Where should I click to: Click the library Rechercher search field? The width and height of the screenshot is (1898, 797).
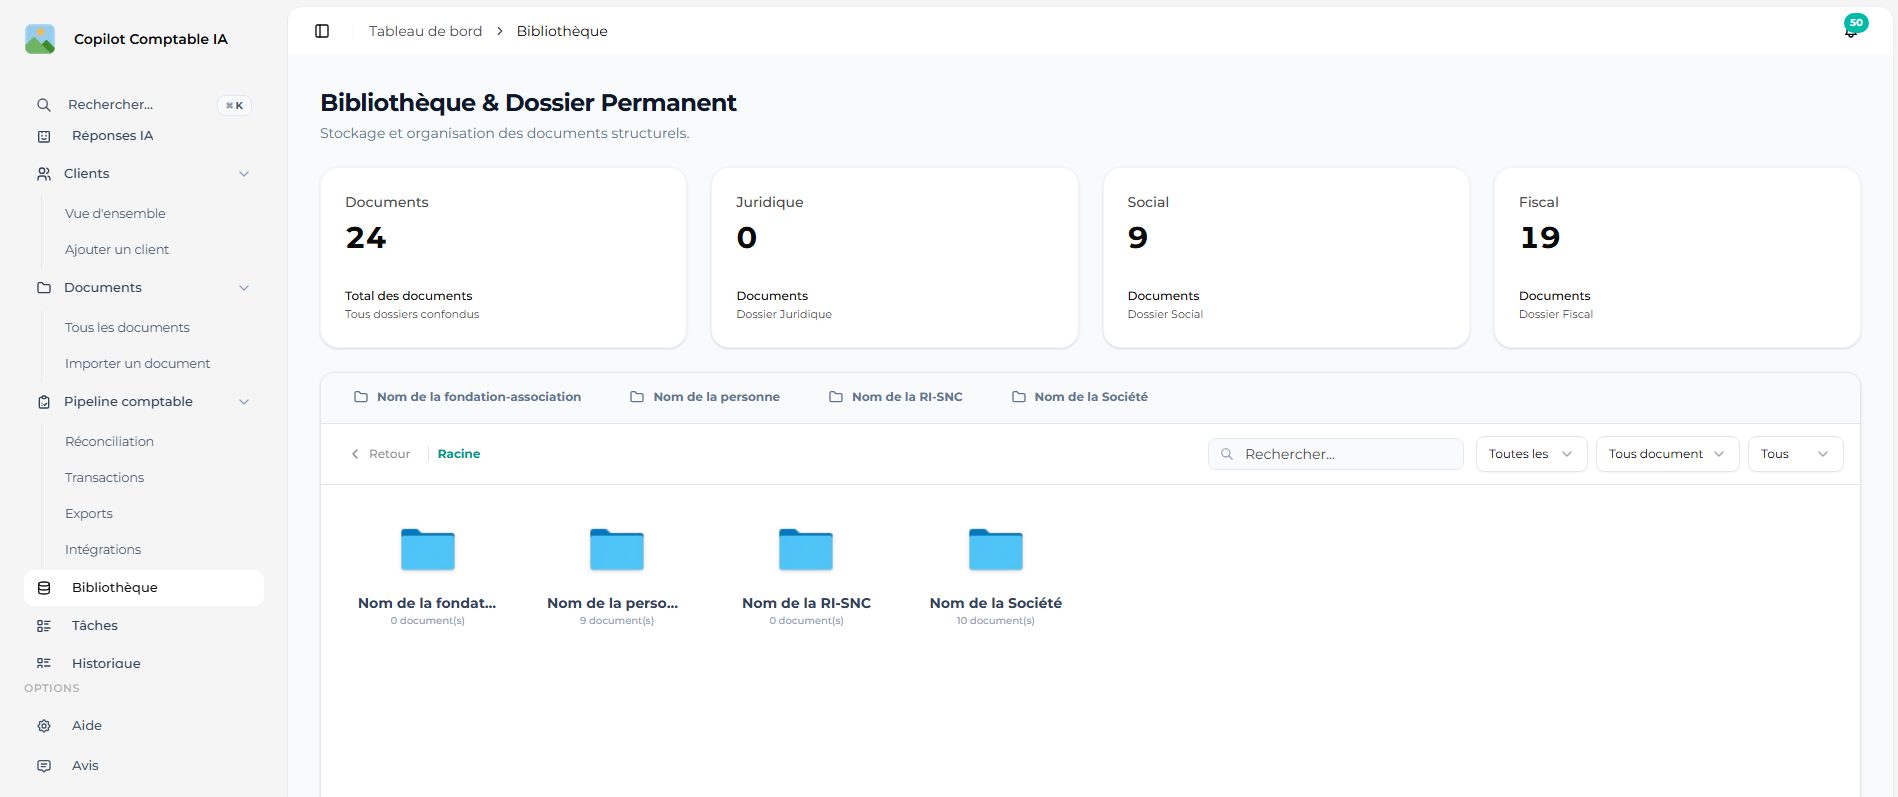[x=1335, y=454]
